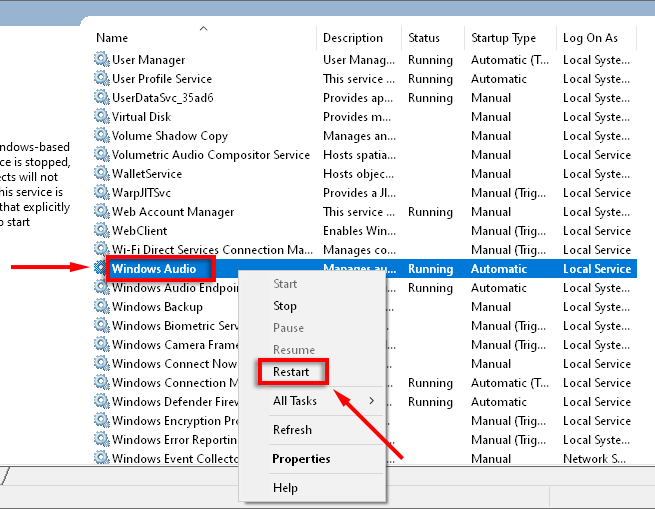Click 'Hosts spatia...' description of Volumetric Audio
The height and width of the screenshot is (509, 655).
(359, 155)
